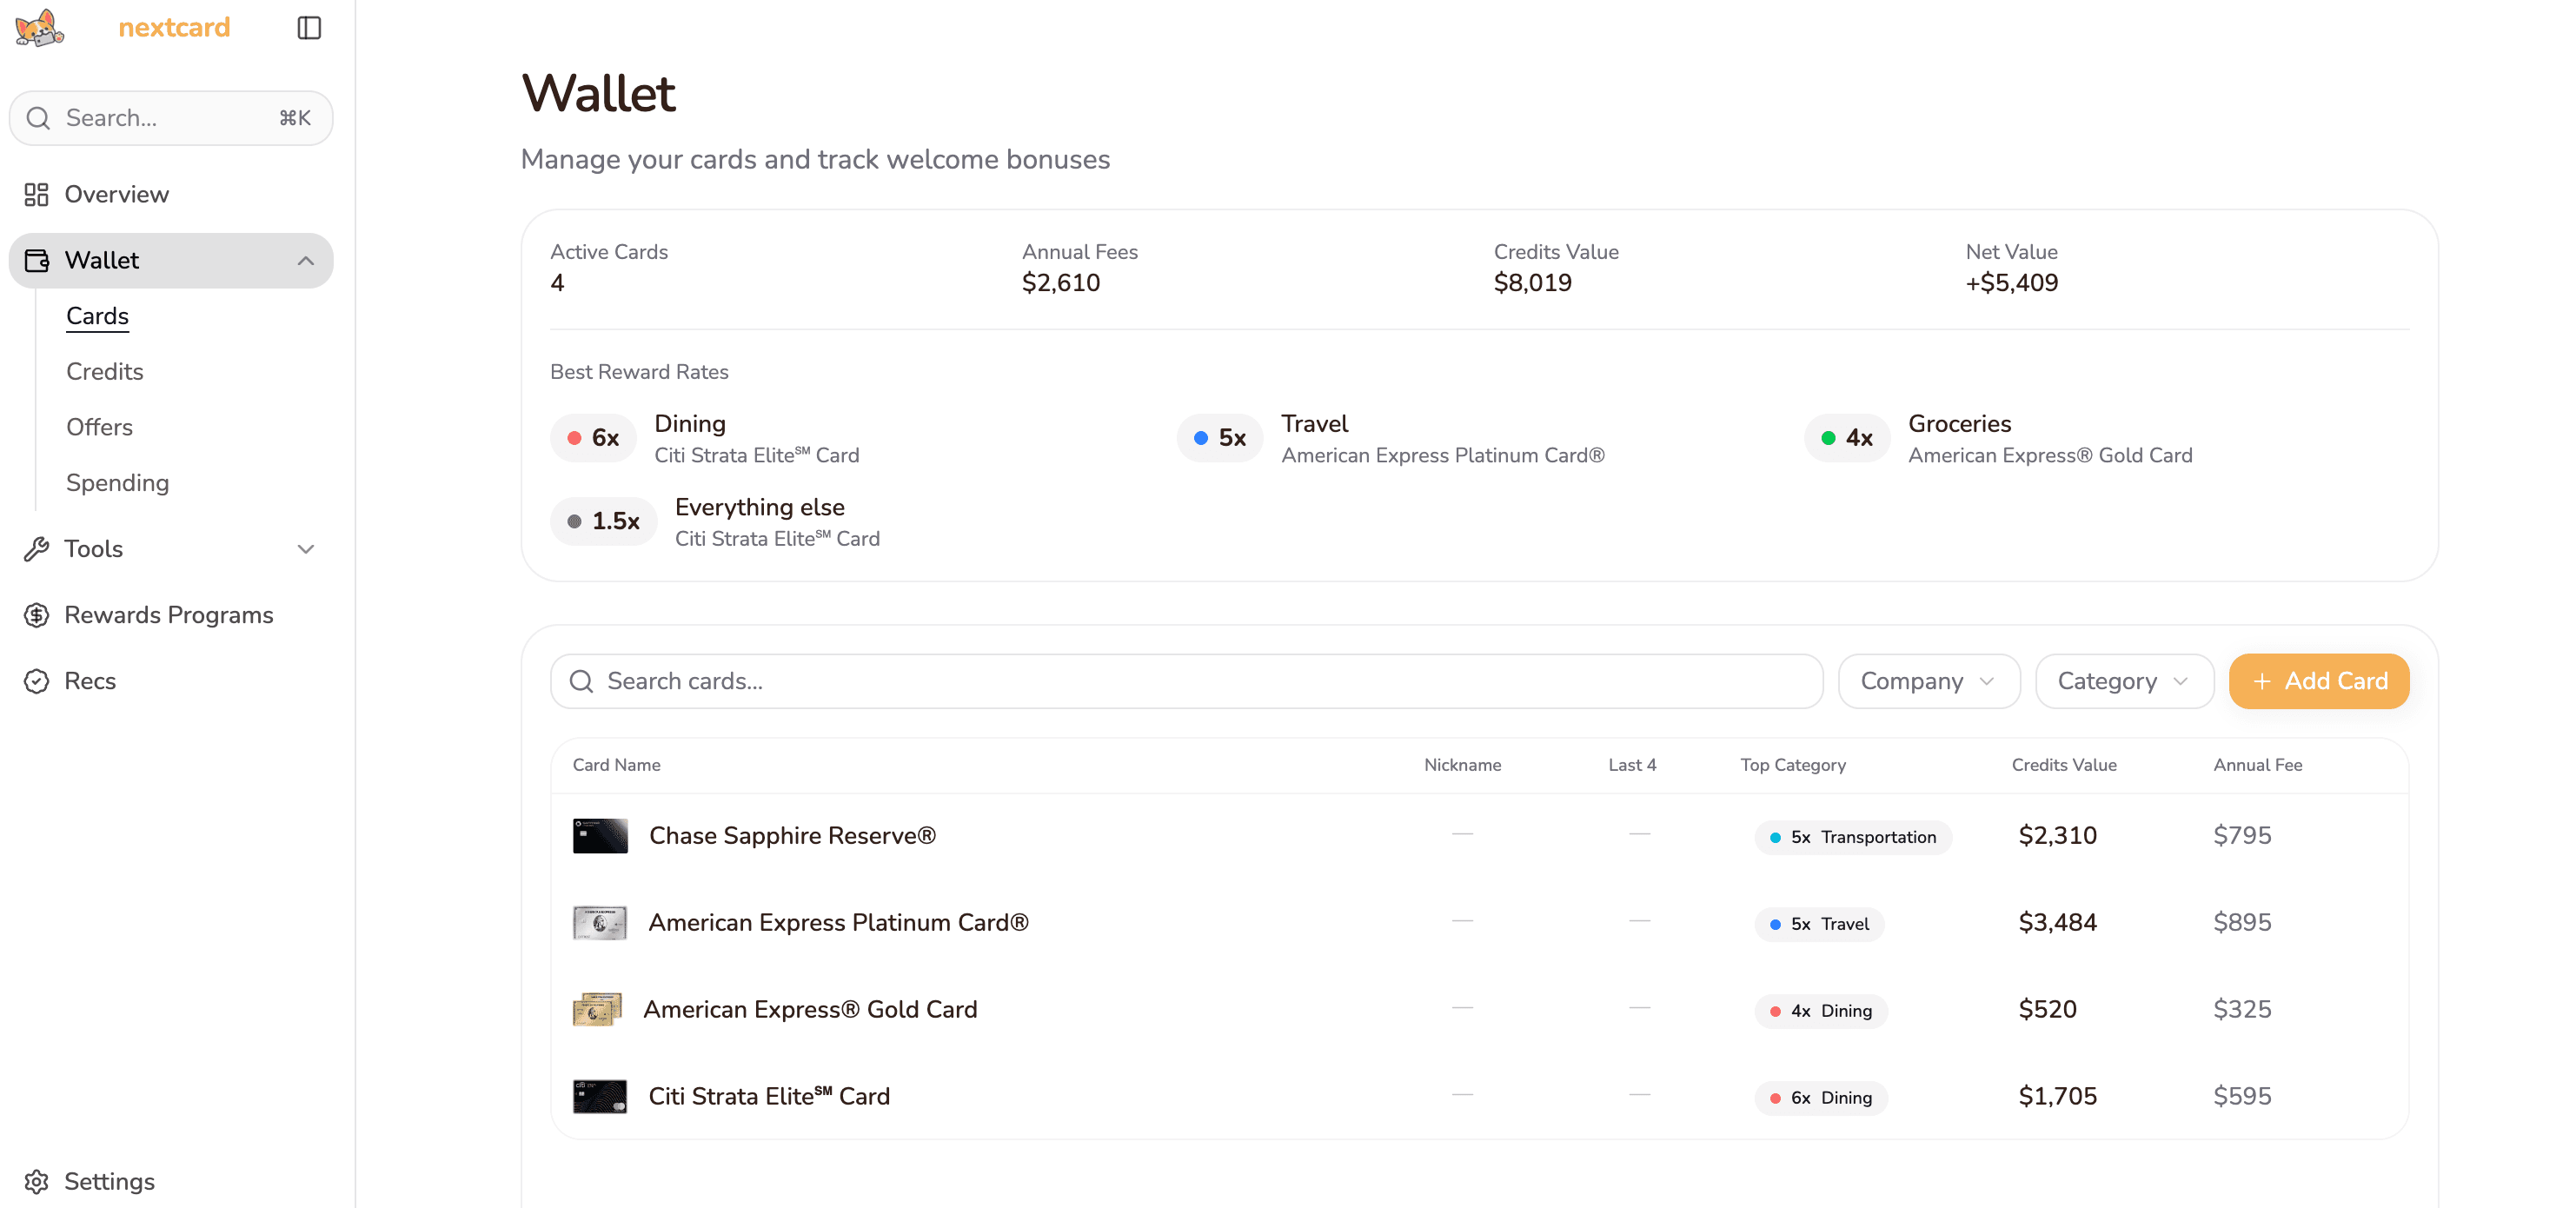The width and height of the screenshot is (2576, 1208).
Task: Open American Express Gold card thumbnail
Action: click(x=597, y=1010)
